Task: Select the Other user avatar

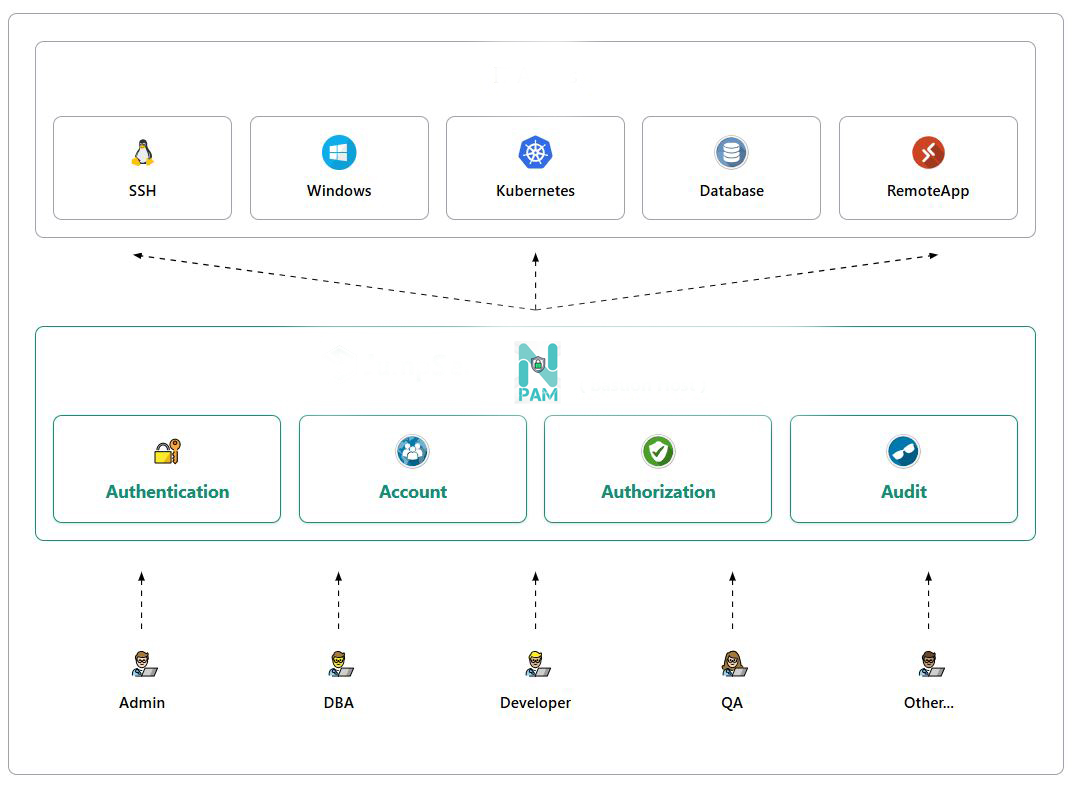Action: tap(929, 664)
